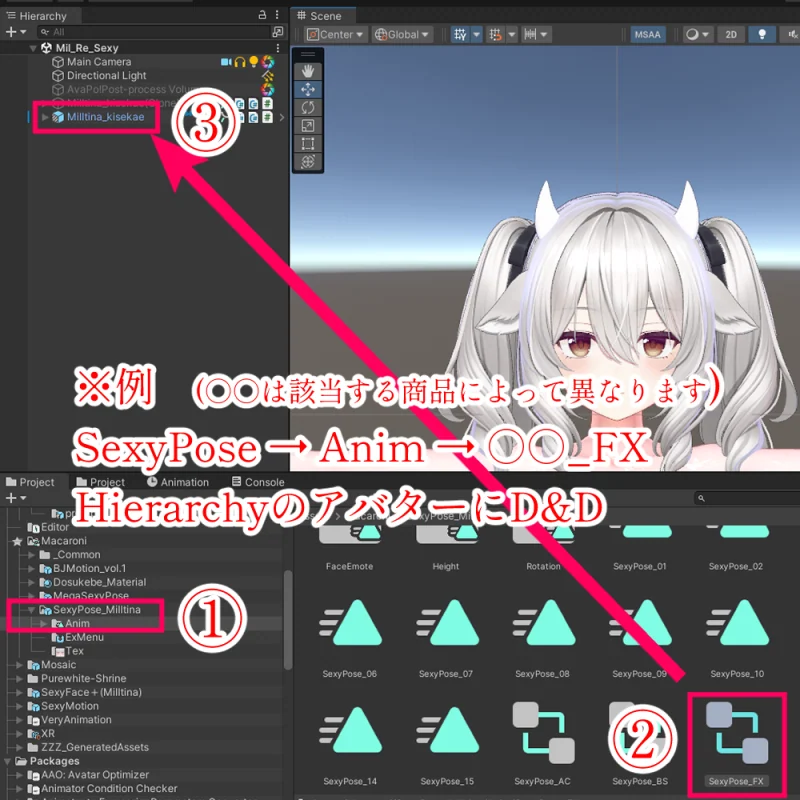Image resolution: width=800 pixels, height=800 pixels.
Task: Open the Hierarchy panel options menu
Action: coord(277,15)
